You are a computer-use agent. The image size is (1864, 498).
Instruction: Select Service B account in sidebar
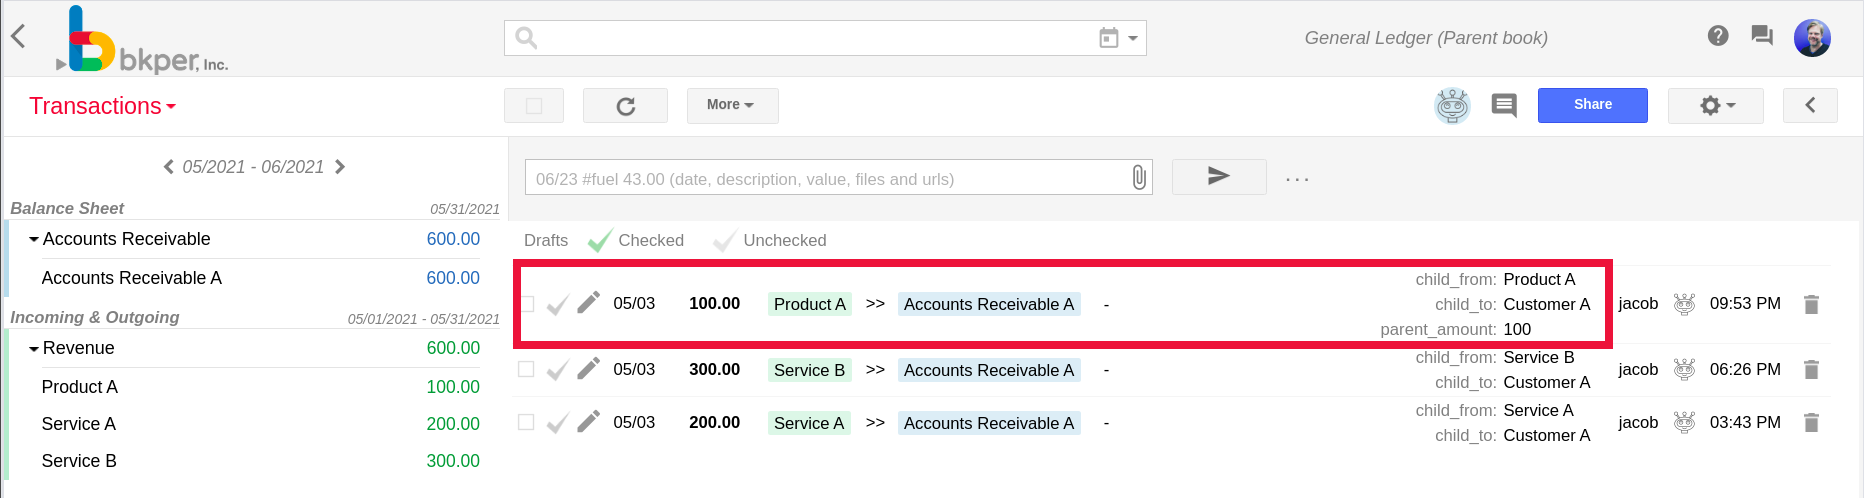79,461
